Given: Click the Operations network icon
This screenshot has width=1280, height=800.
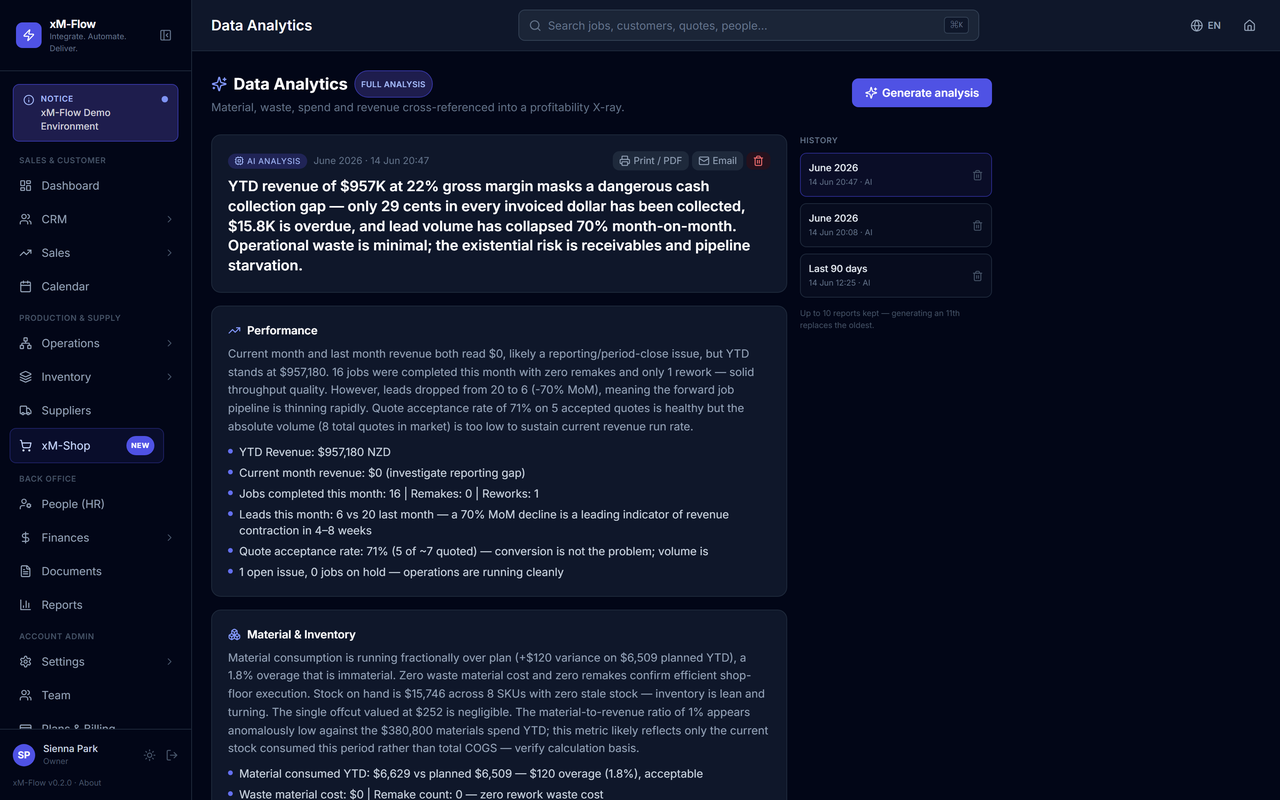Looking at the screenshot, I should click(26, 343).
